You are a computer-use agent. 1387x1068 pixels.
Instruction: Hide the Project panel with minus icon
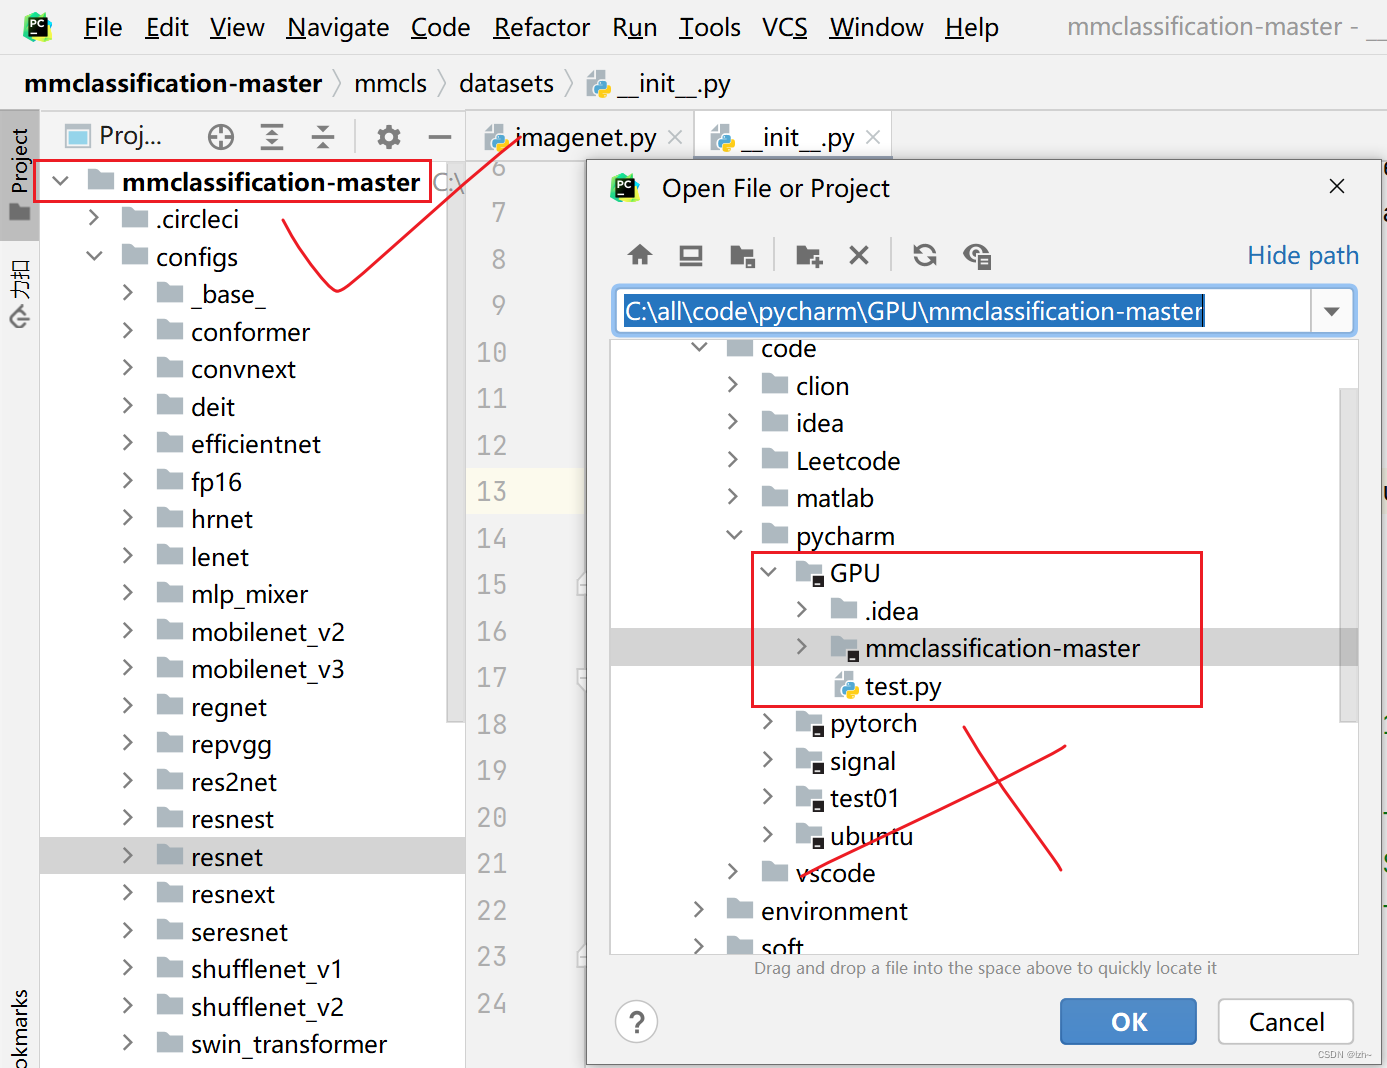[439, 137]
